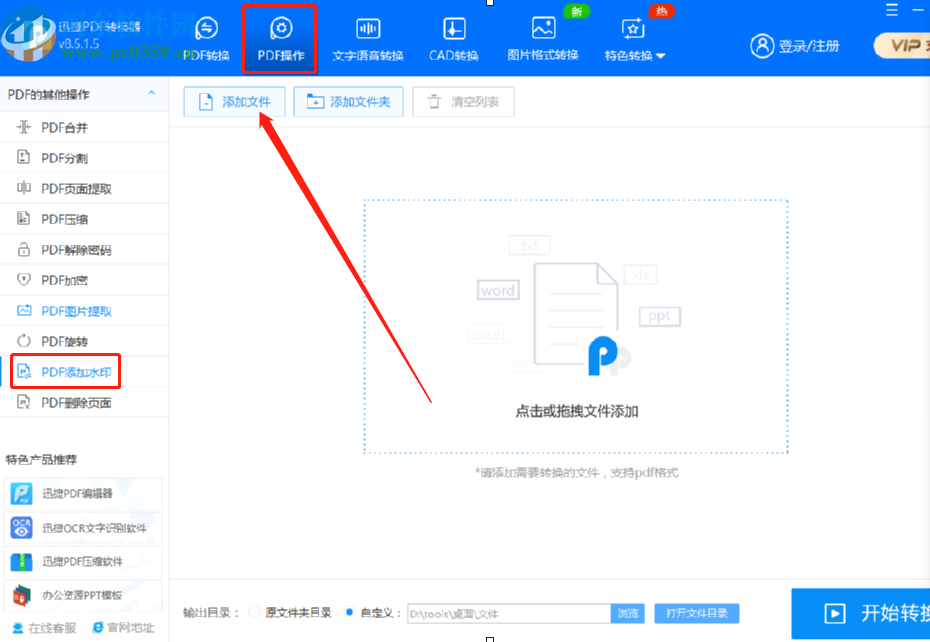
Task: Open the 文字语音转换 tab
Action: click(368, 39)
